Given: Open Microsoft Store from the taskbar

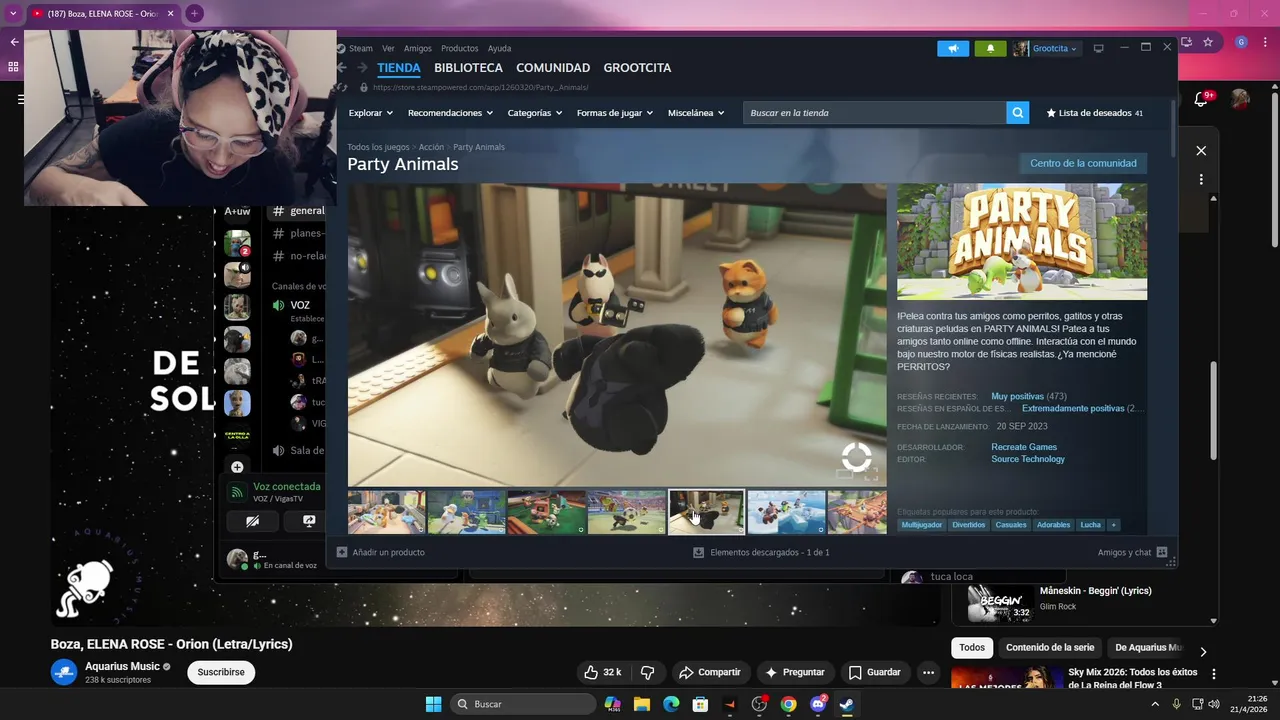Looking at the screenshot, I should point(700,704).
